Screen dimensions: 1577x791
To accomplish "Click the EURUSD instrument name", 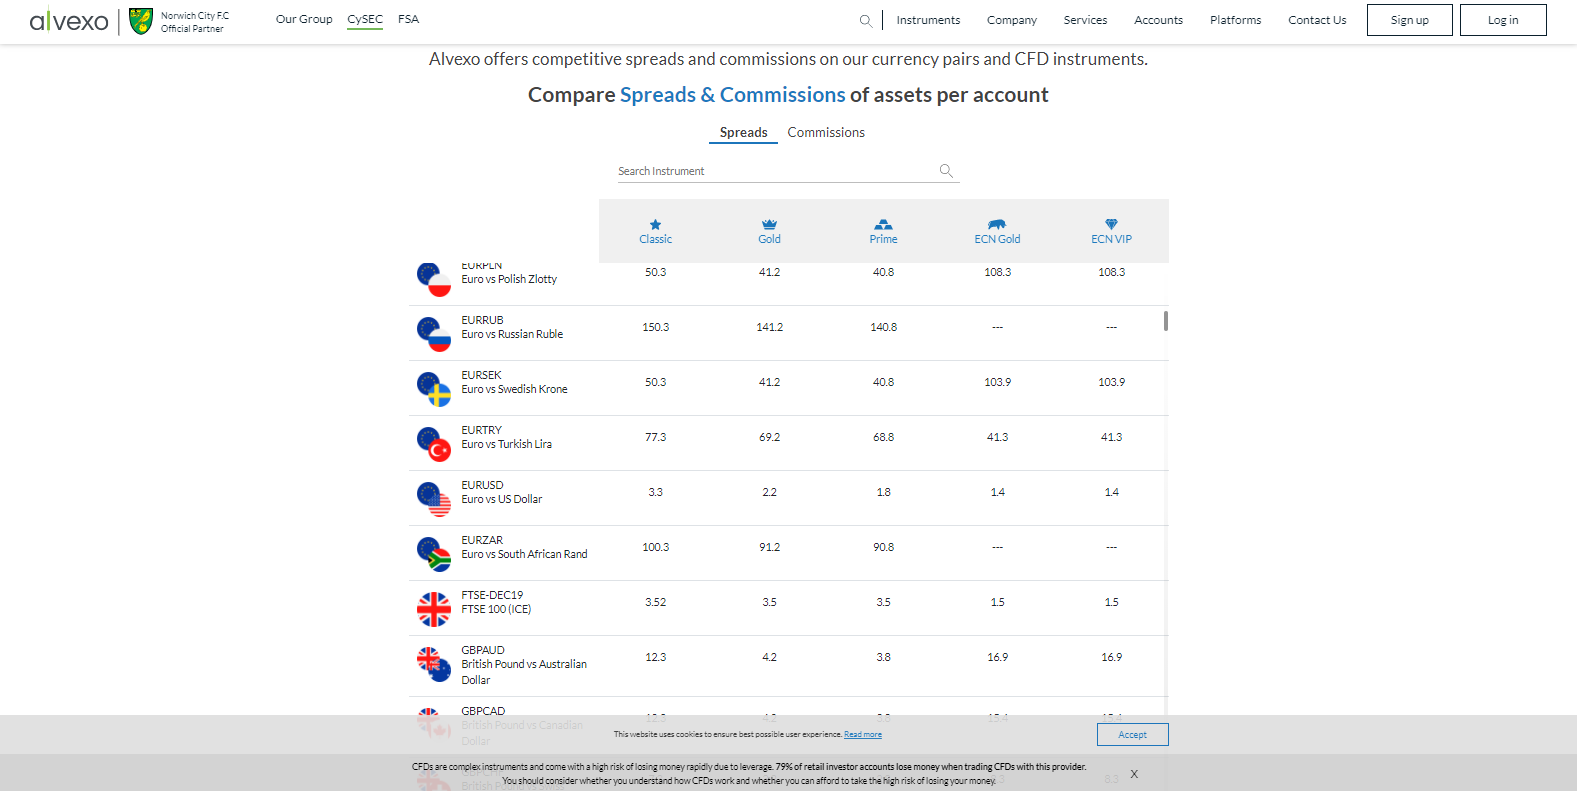I will coord(482,485).
